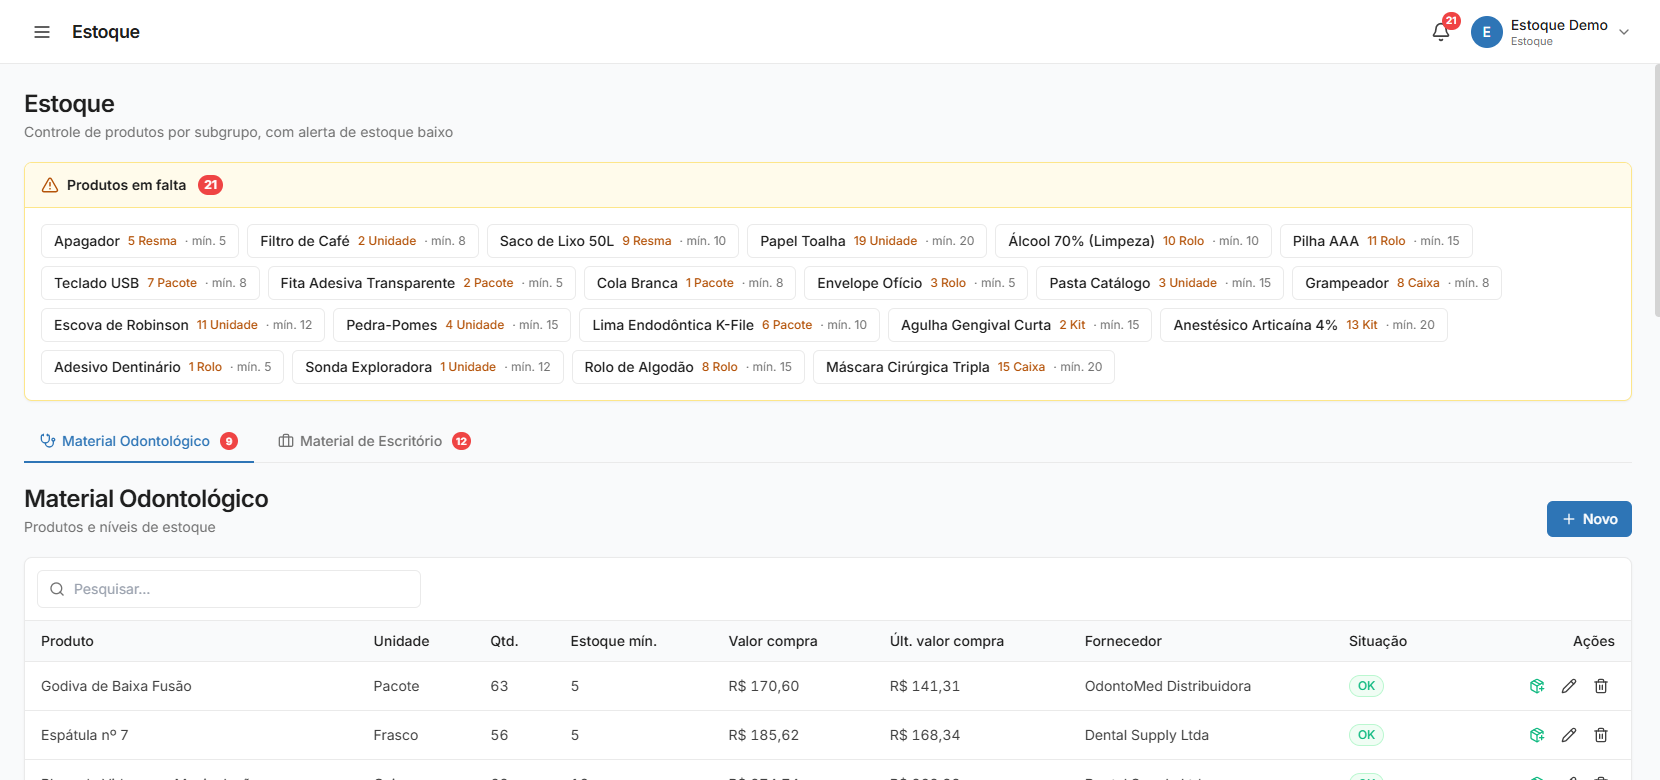
Task: Click the Saco de Lixo 50L chip
Action: click(x=613, y=241)
